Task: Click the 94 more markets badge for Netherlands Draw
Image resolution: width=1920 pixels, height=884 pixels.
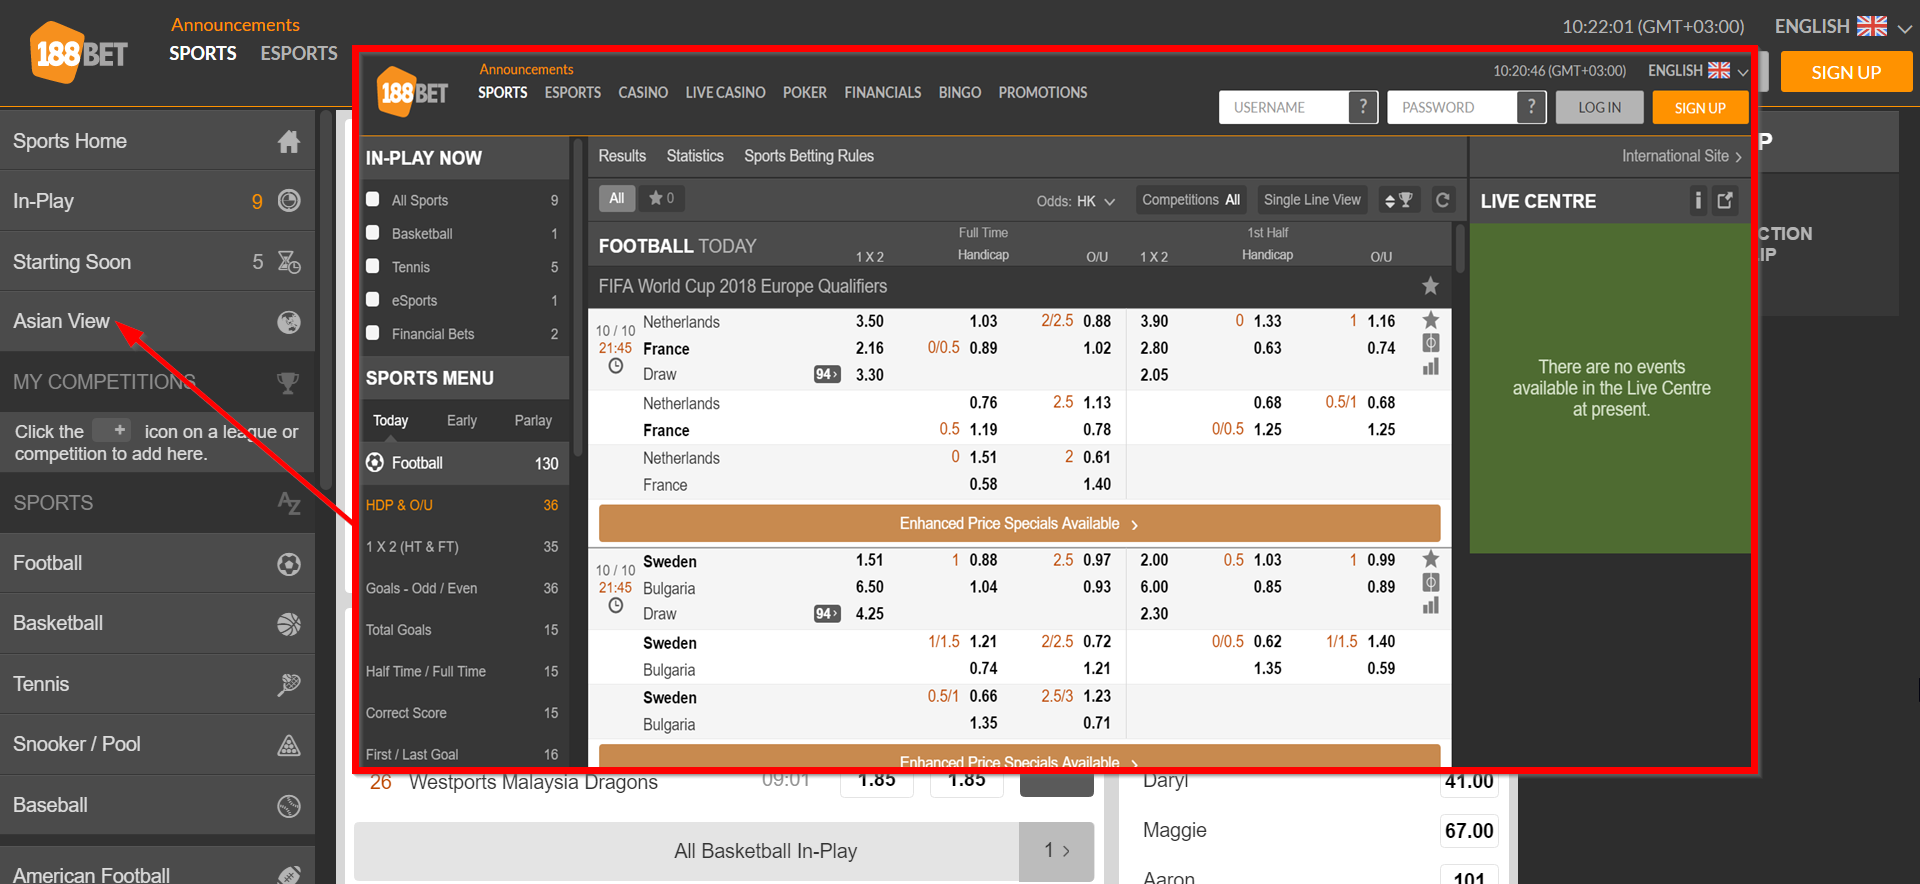Action: [x=827, y=374]
